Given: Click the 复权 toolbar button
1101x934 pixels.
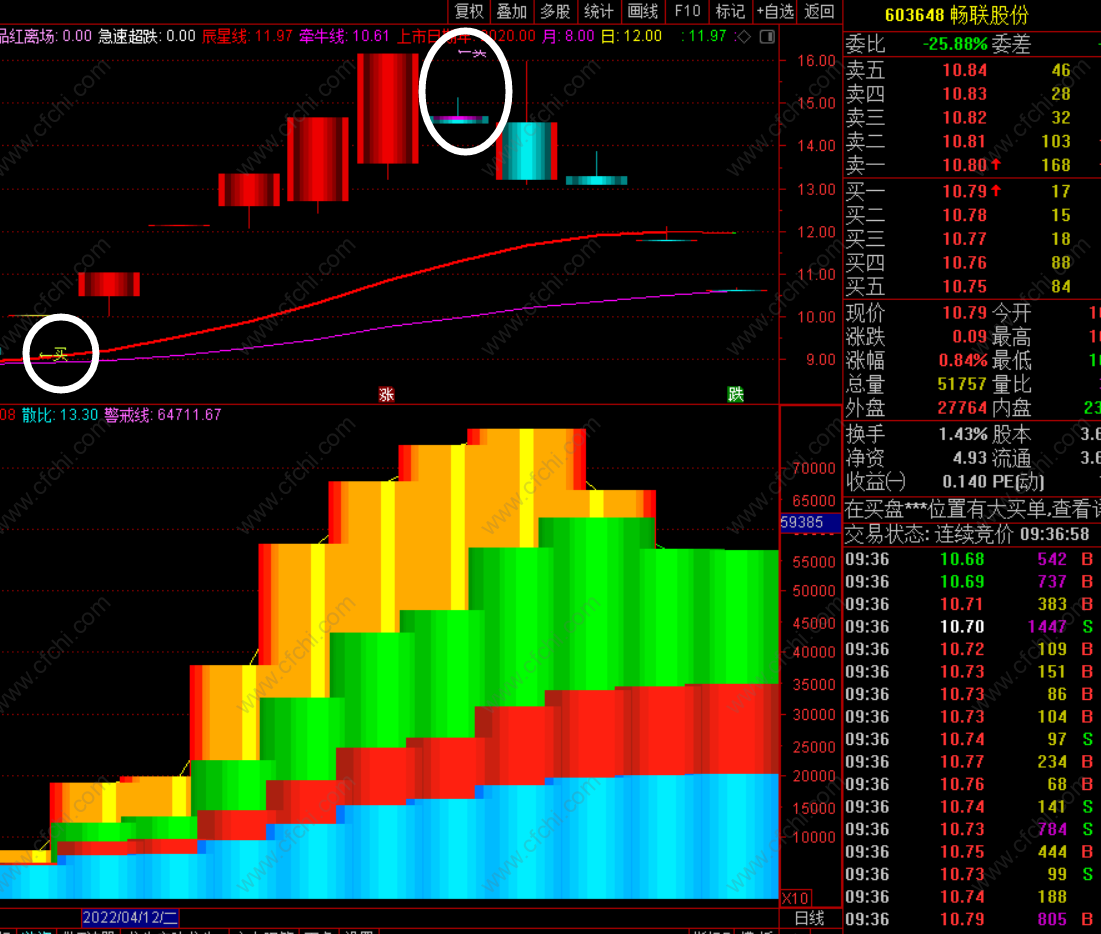Looking at the screenshot, I should tap(469, 11).
